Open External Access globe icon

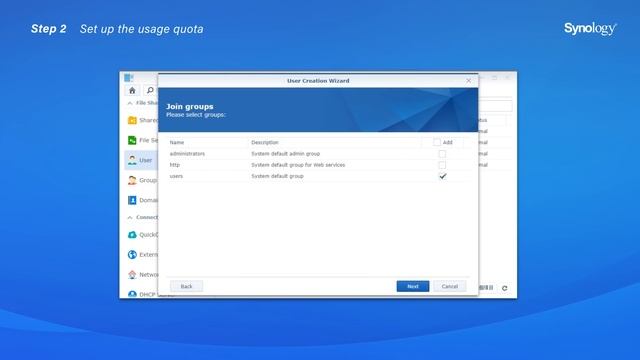(x=132, y=255)
